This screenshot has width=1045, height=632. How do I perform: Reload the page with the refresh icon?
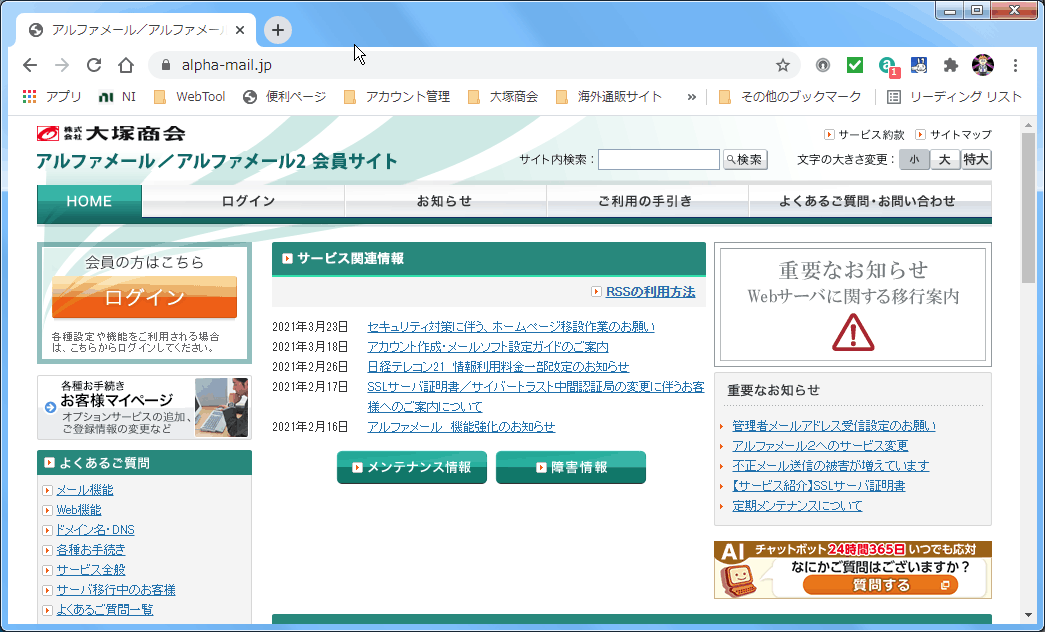[94, 65]
